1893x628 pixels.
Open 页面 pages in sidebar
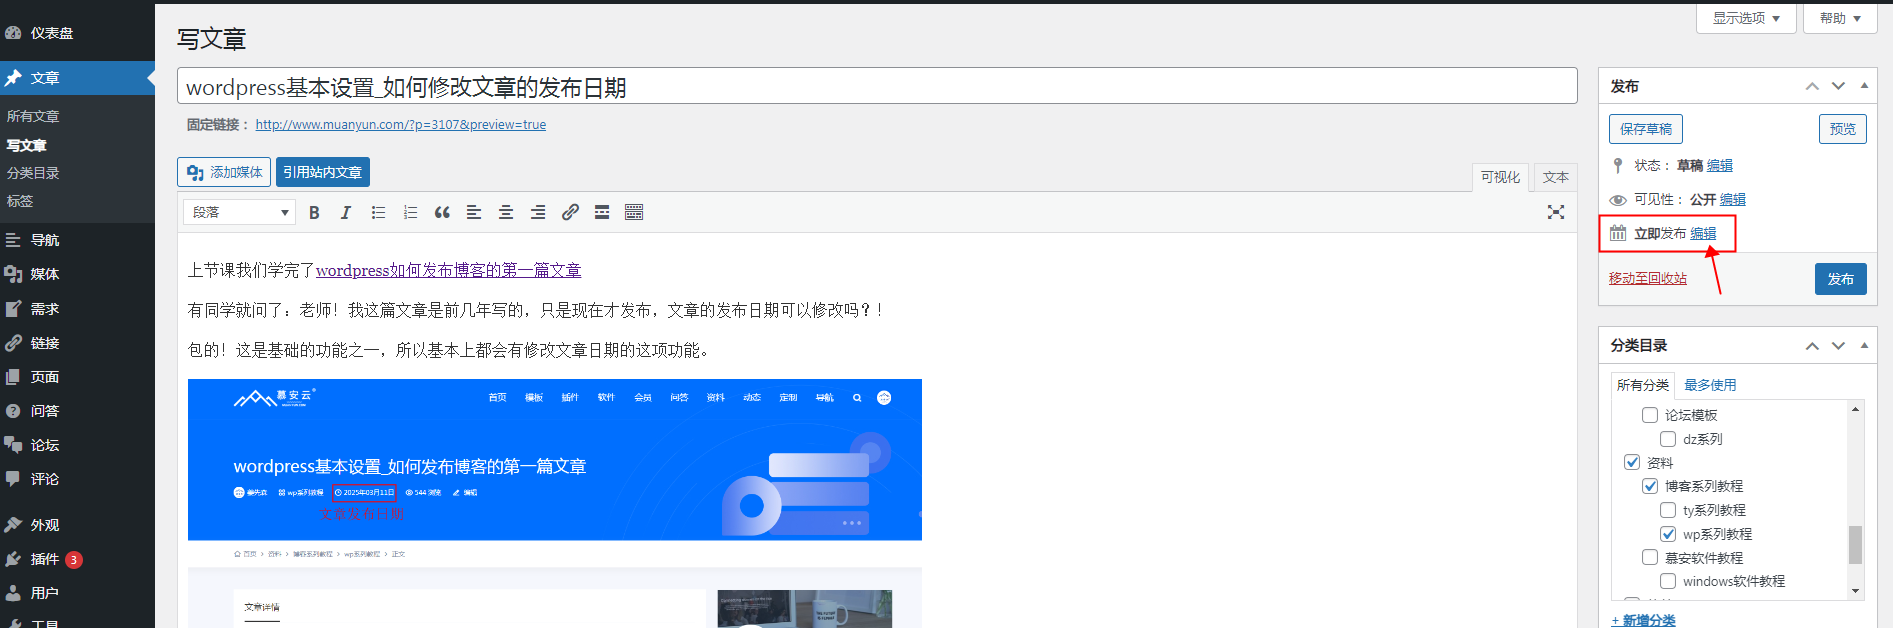tap(77, 377)
